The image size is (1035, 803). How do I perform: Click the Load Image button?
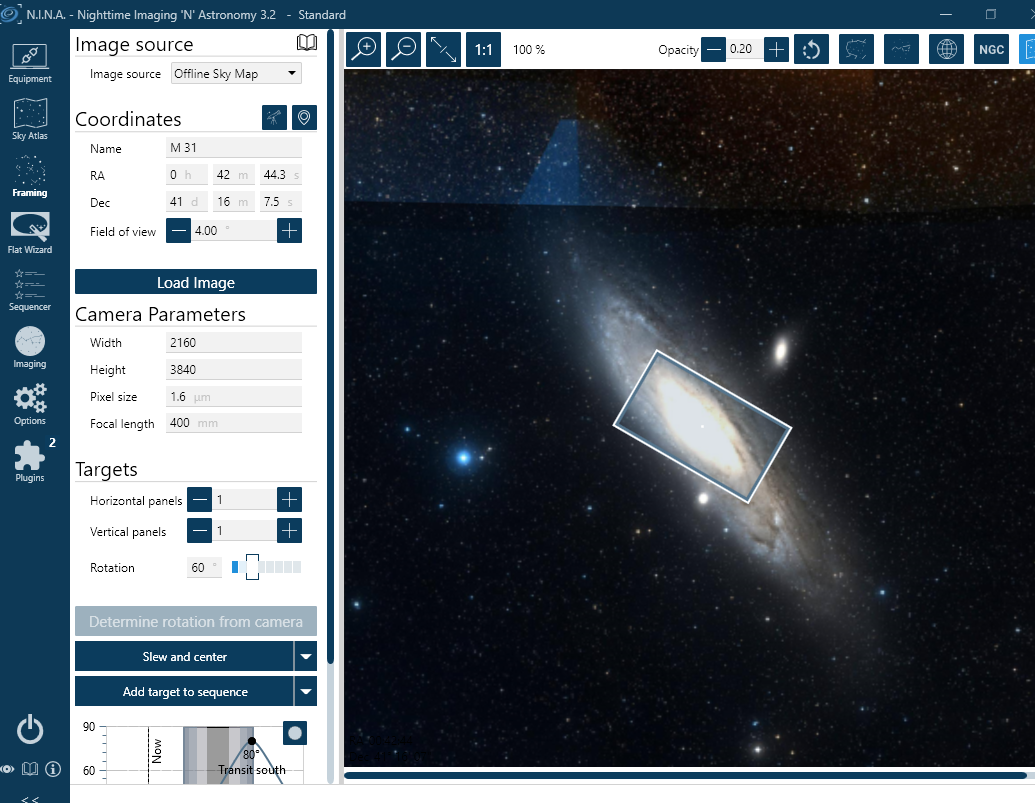pos(196,282)
